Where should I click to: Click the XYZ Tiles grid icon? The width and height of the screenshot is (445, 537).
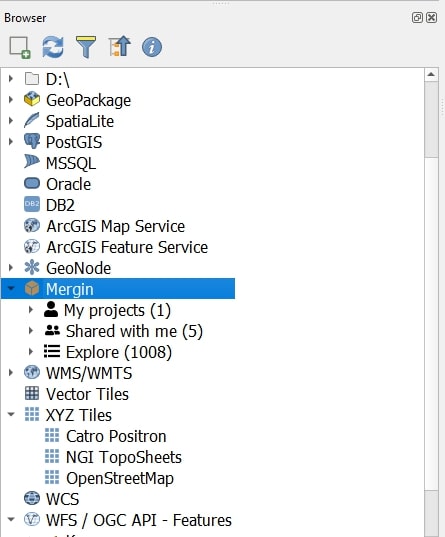[x=32, y=414]
